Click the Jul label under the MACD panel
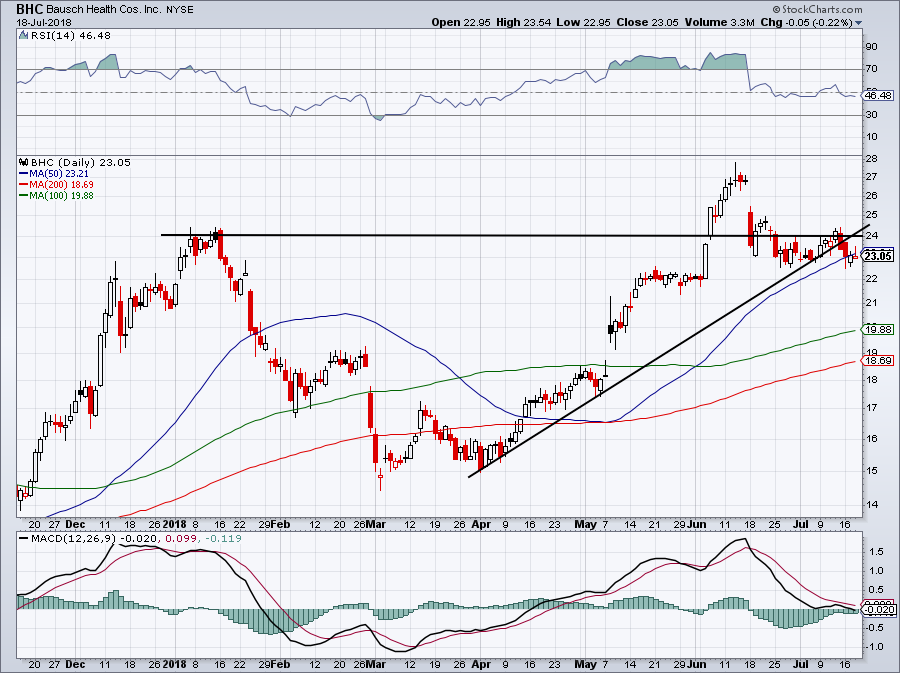The height and width of the screenshot is (673, 900). pos(800,664)
